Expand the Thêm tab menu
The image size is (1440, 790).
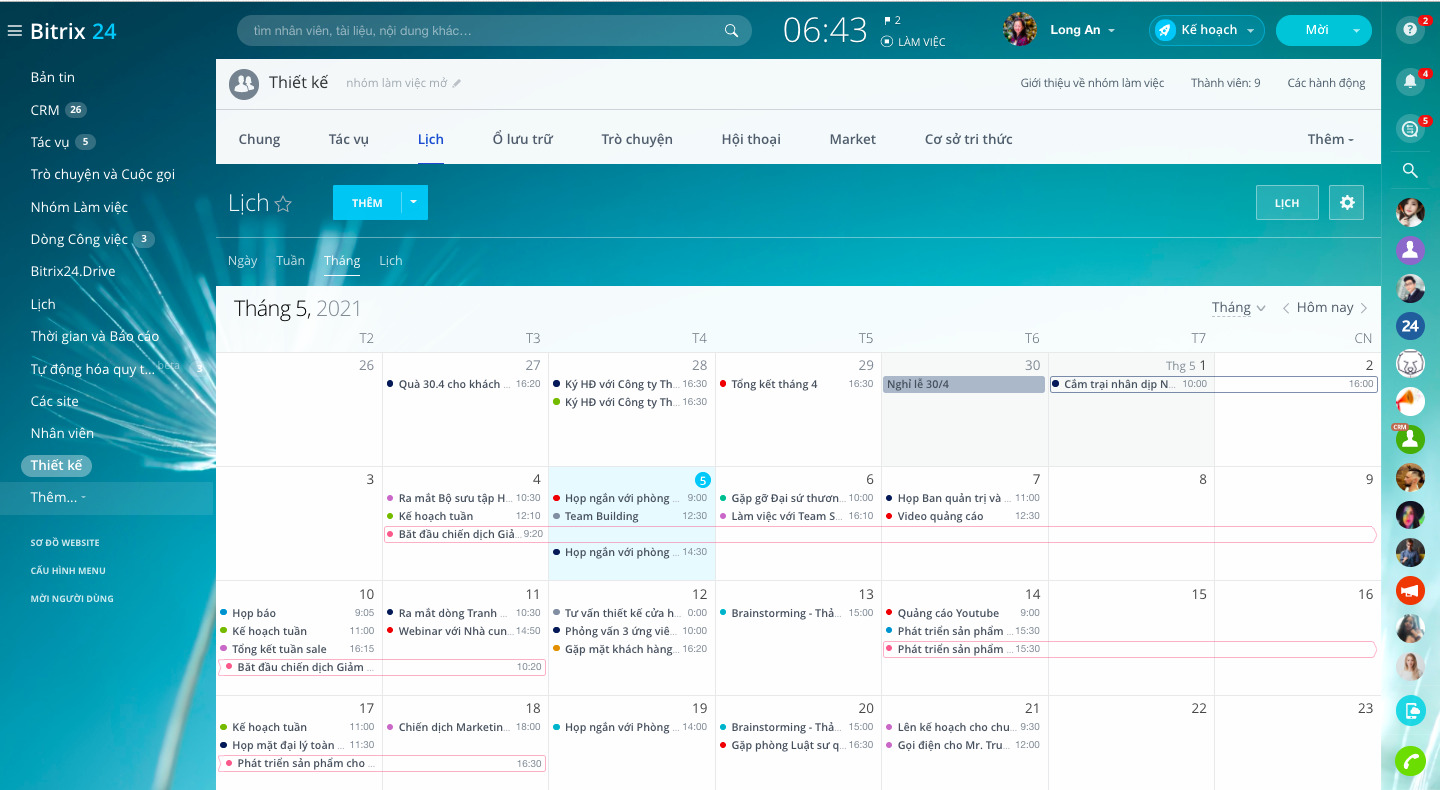pyautogui.click(x=1330, y=139)
